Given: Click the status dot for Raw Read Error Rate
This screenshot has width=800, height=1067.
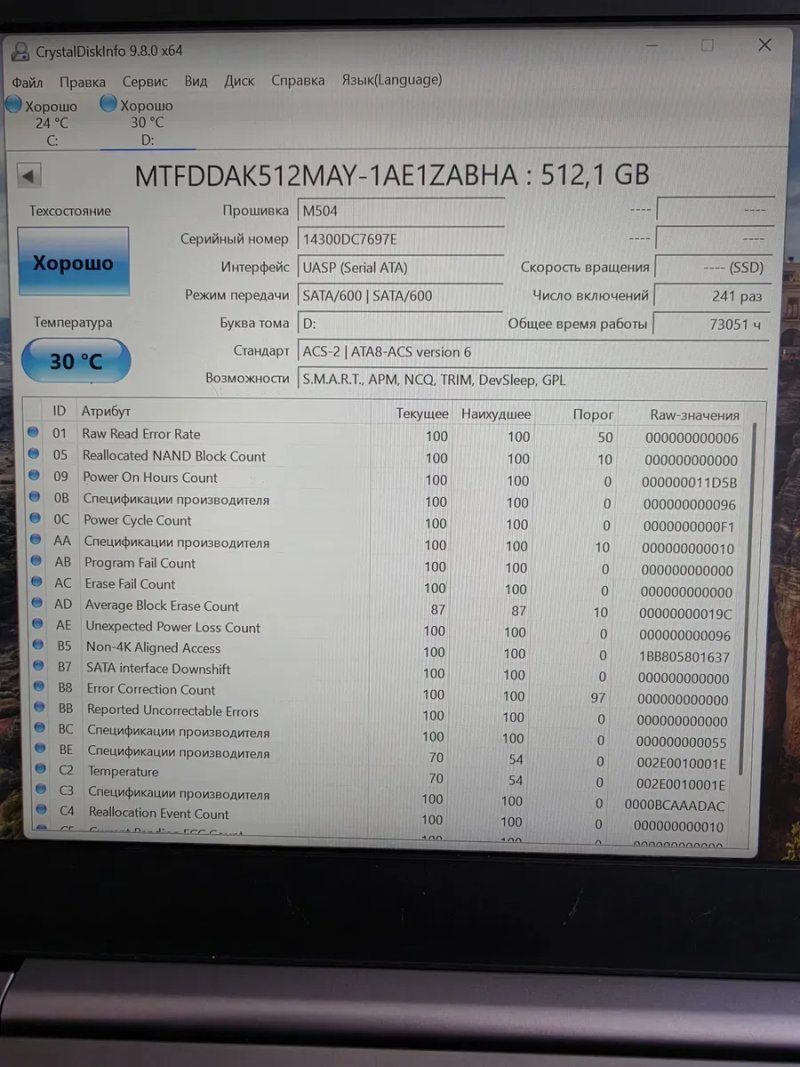Looking at the screenshot, I should (x=33, y=431).
